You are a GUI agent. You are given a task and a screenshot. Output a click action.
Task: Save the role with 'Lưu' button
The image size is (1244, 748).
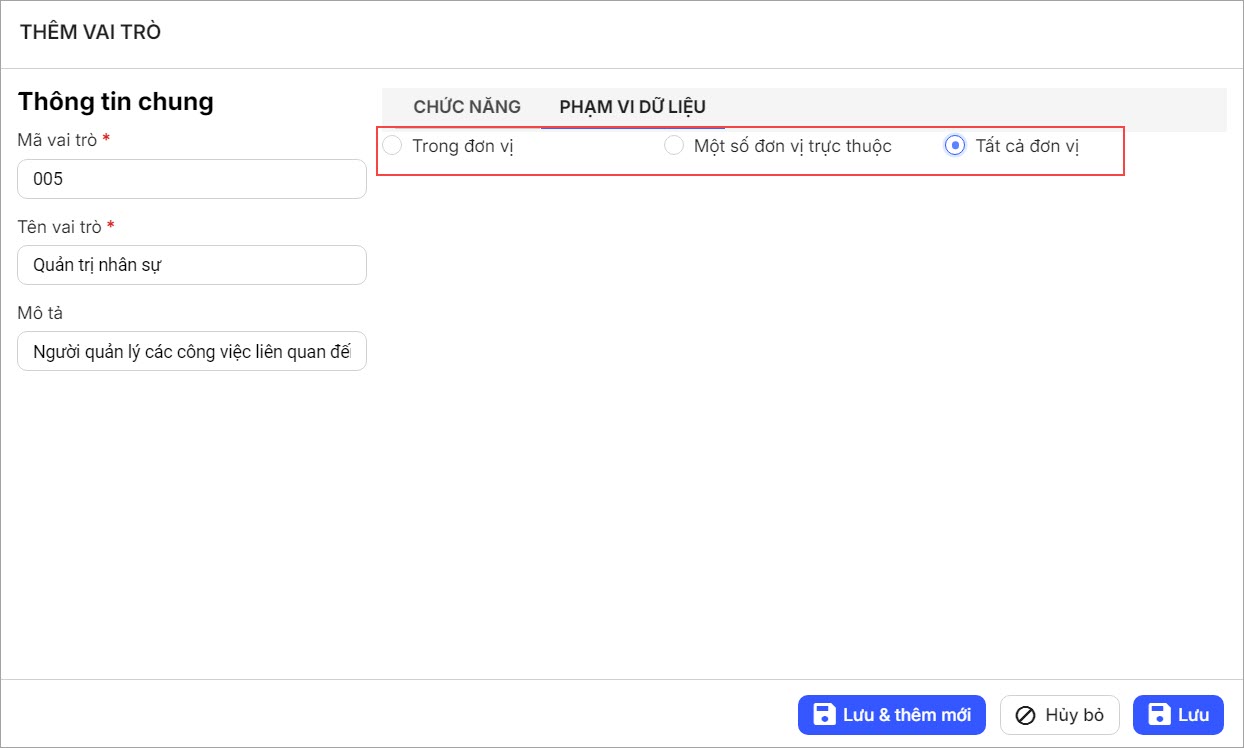click(1178, 715)
